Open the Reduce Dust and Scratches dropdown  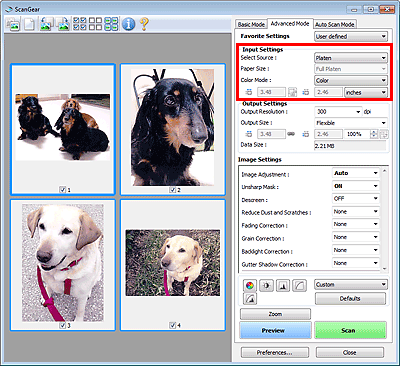(356, 212)
